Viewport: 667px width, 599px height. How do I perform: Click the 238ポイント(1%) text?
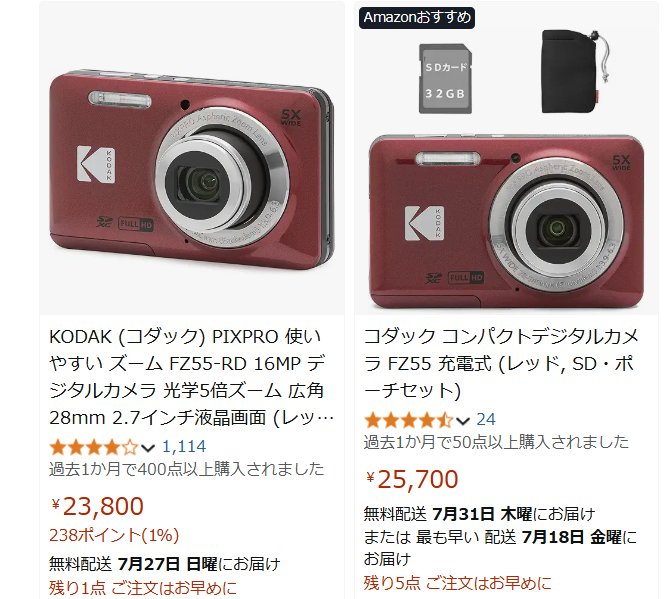[114, 535]
